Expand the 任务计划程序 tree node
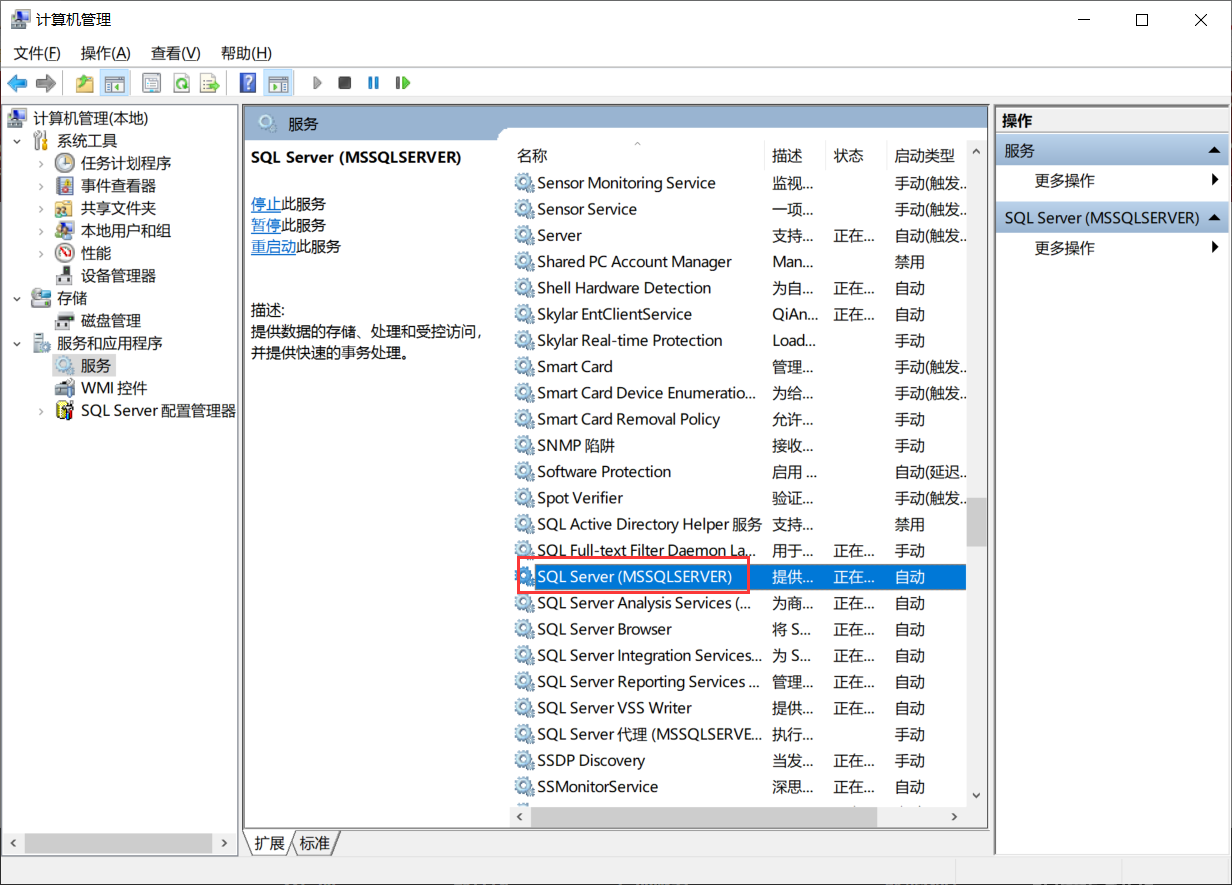Viewport: 1232px width, 885px height. (40, 163)
